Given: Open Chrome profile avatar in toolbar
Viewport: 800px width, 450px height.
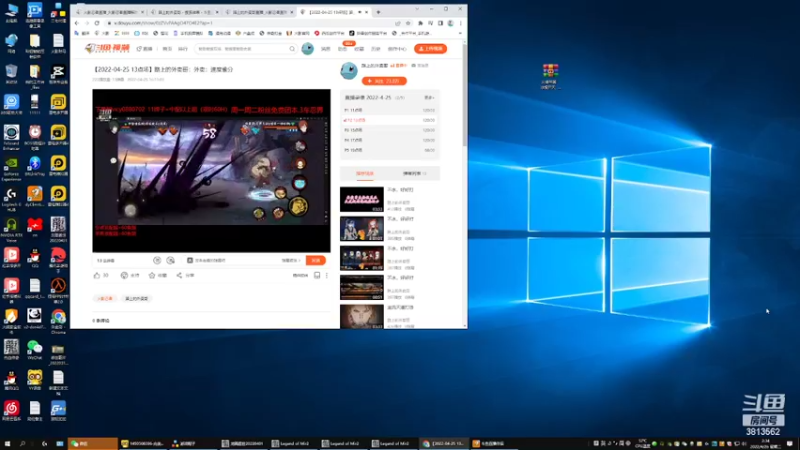Looking at the screenshot, I should (x=451, y=23).
